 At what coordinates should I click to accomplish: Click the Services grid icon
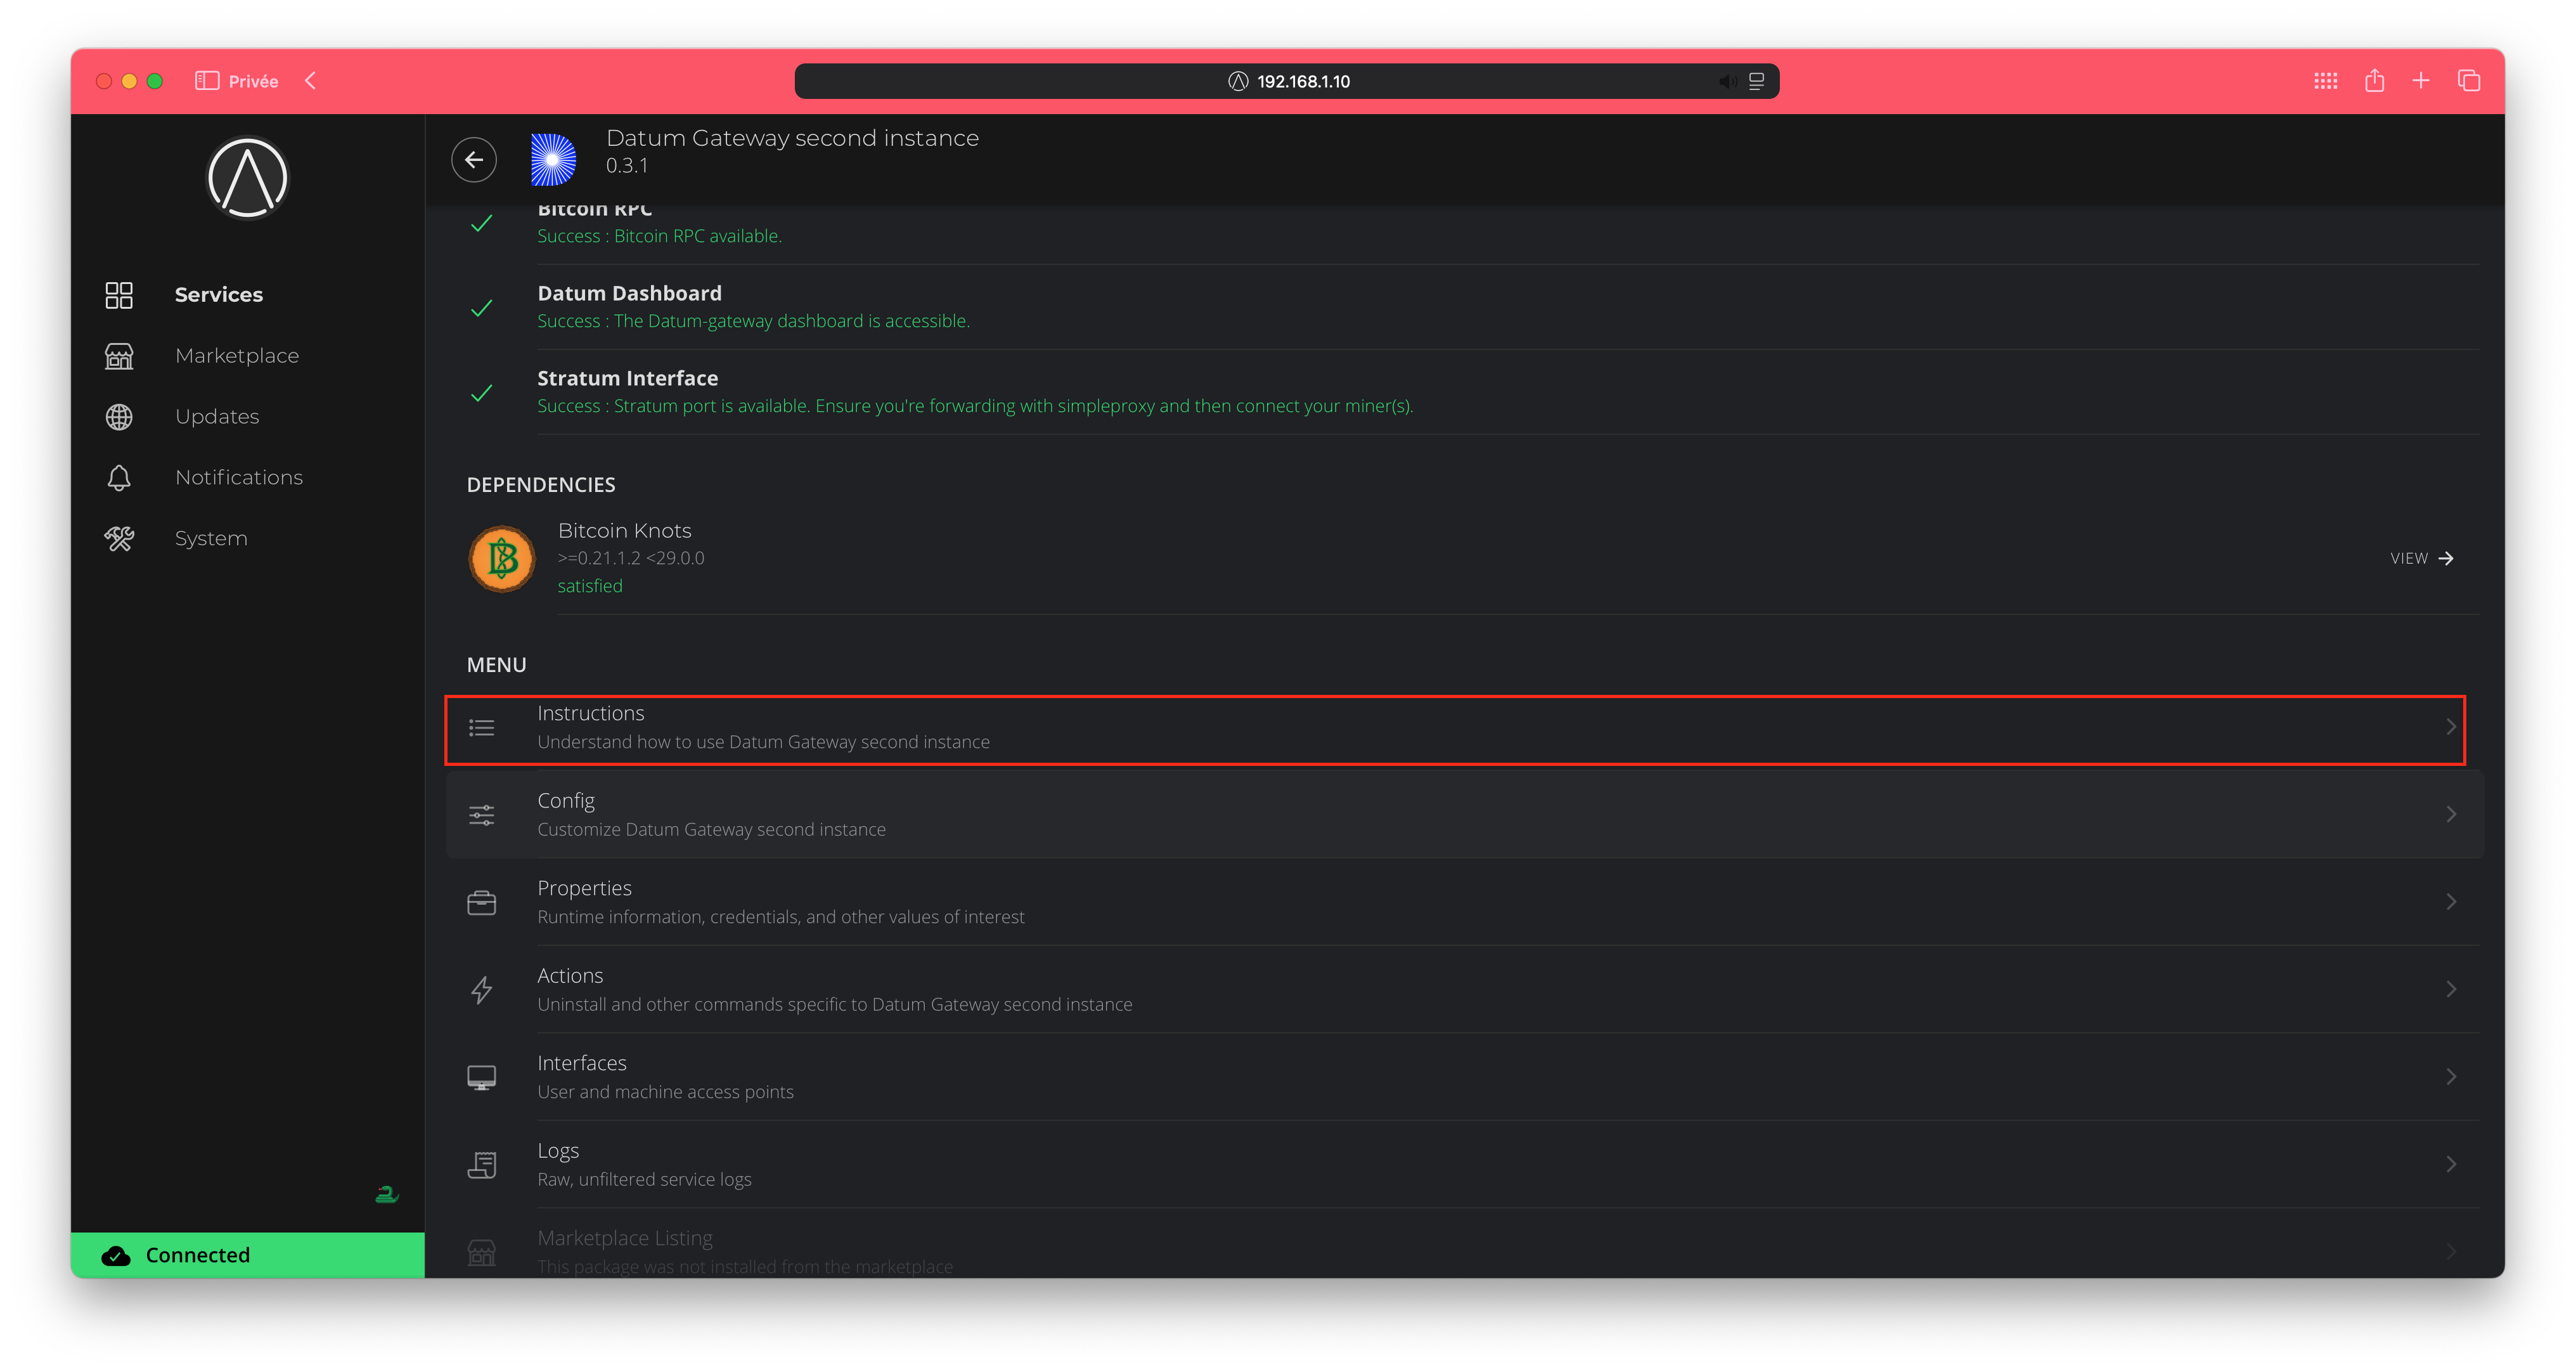[119, 295]
